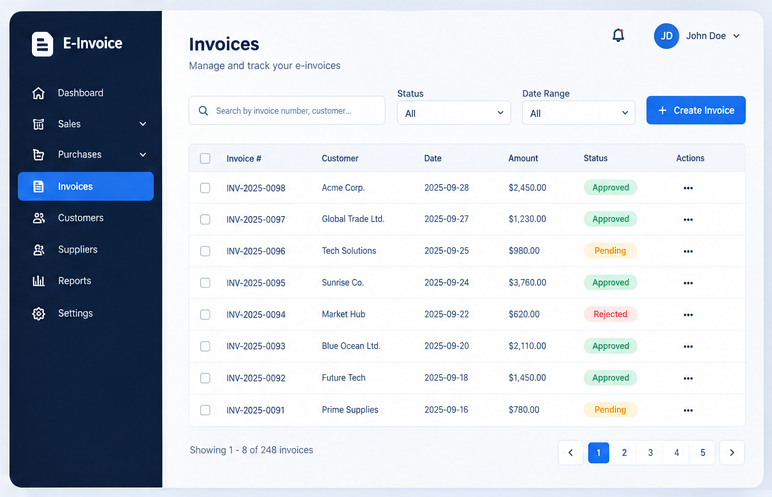Click the Dashboard home icon
772x497 pixels.
click(38, 93)
